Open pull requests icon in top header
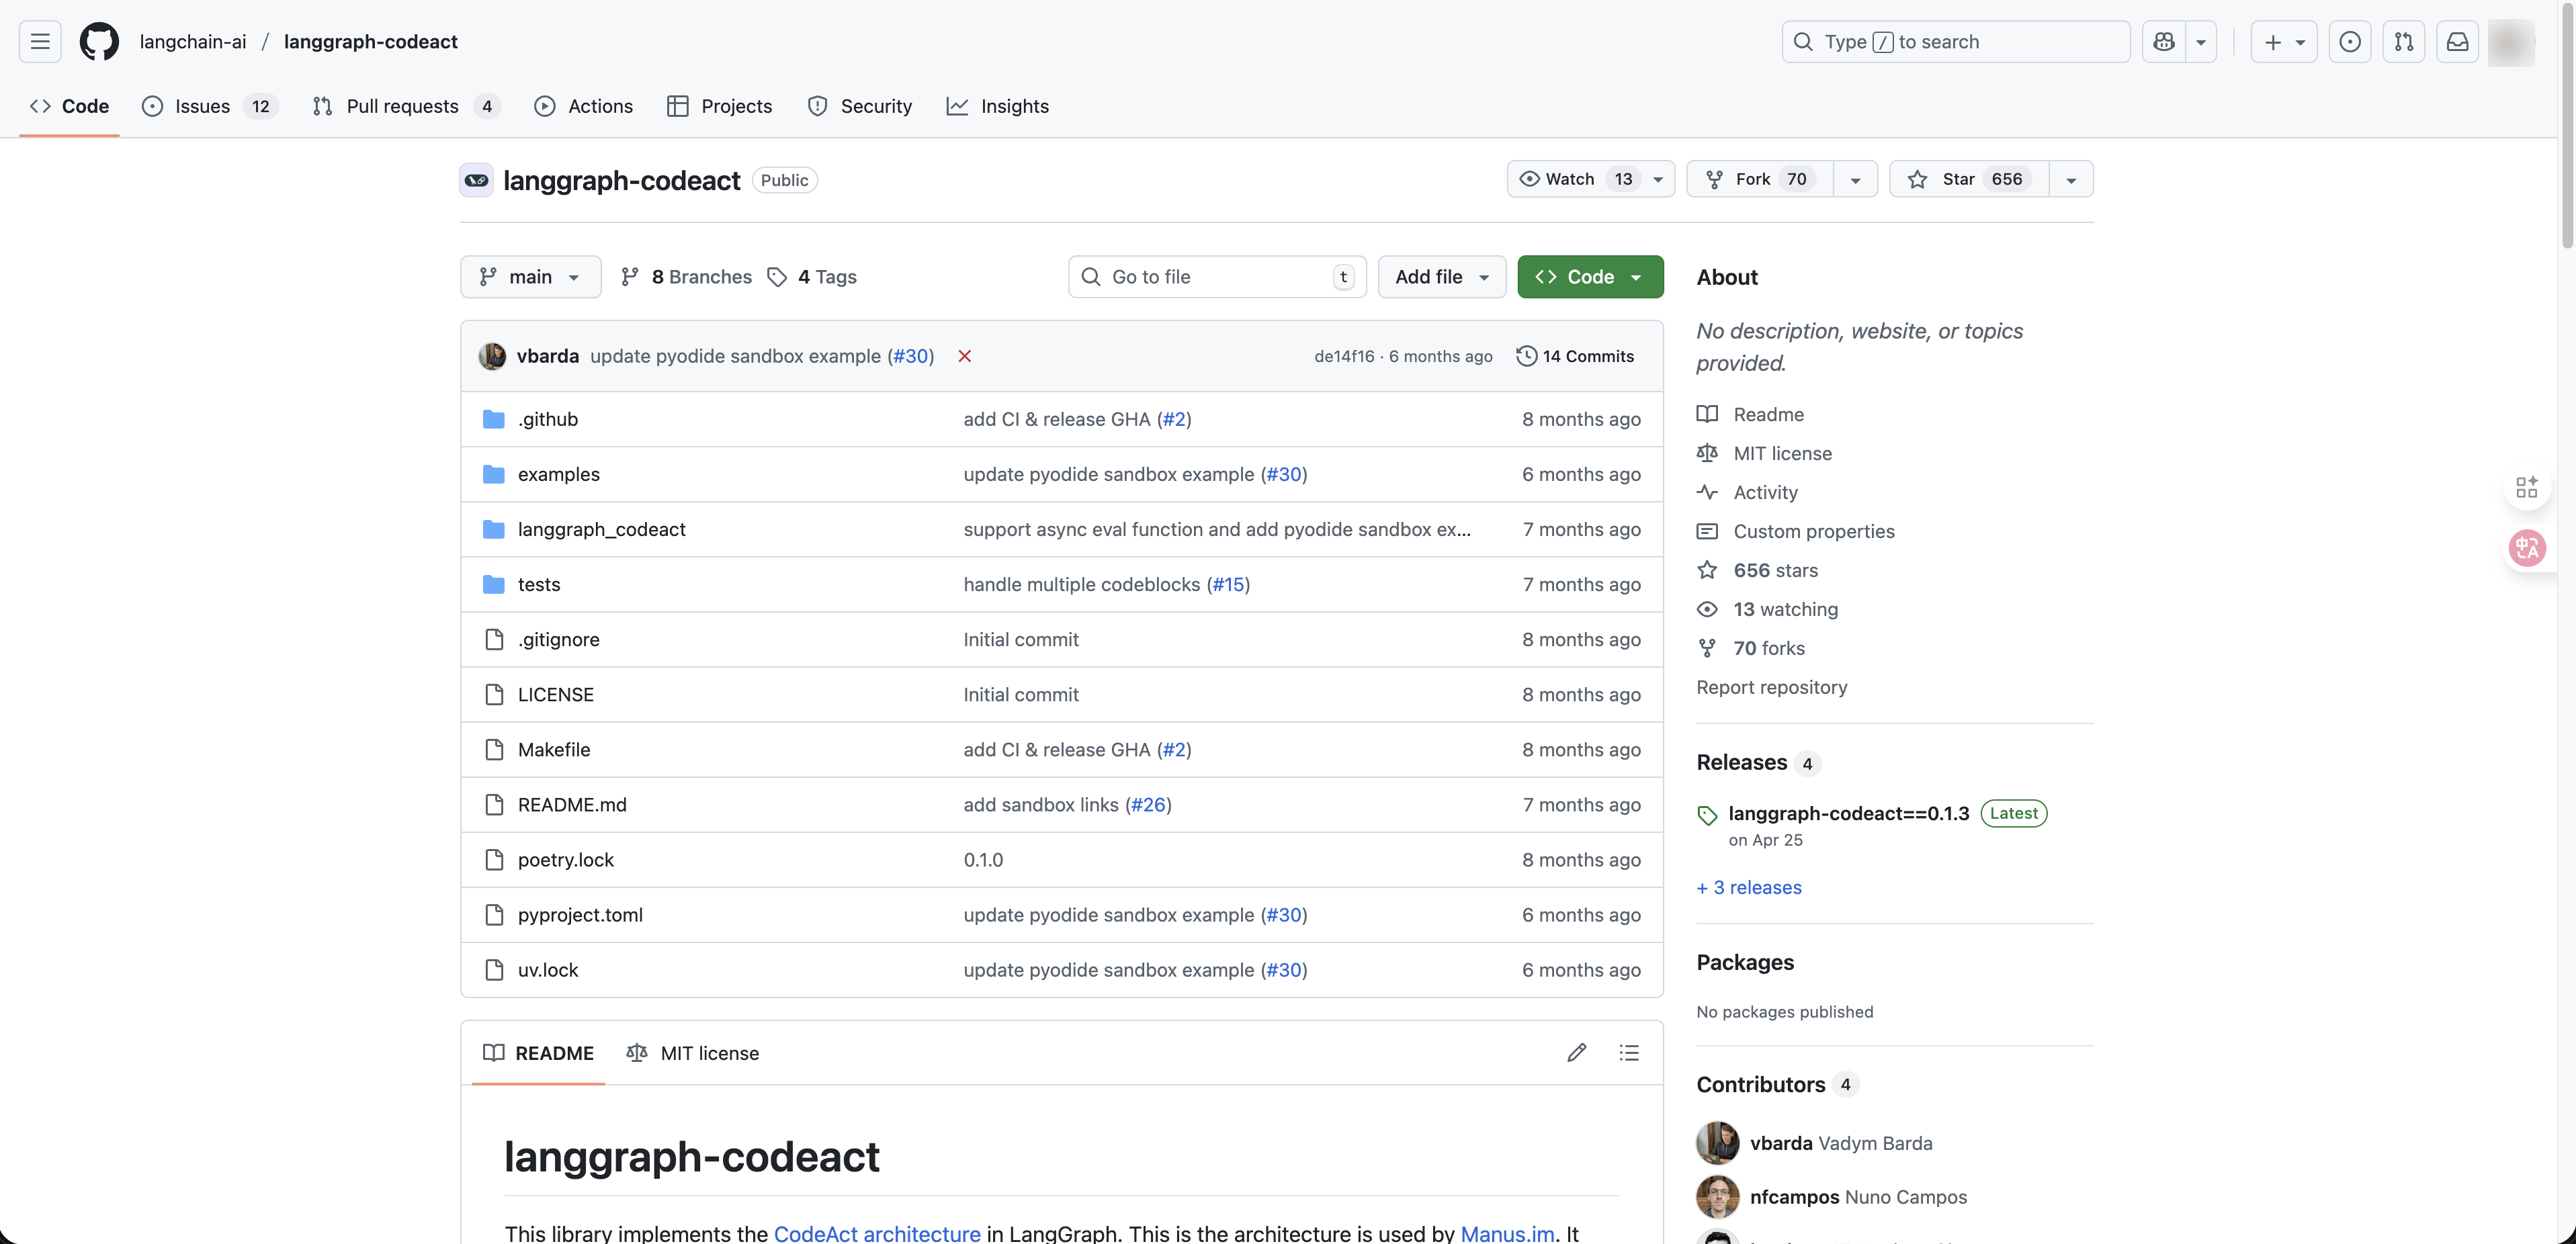The width and height of the screenshot is (2576, 1244). (x=2404, y=41)
